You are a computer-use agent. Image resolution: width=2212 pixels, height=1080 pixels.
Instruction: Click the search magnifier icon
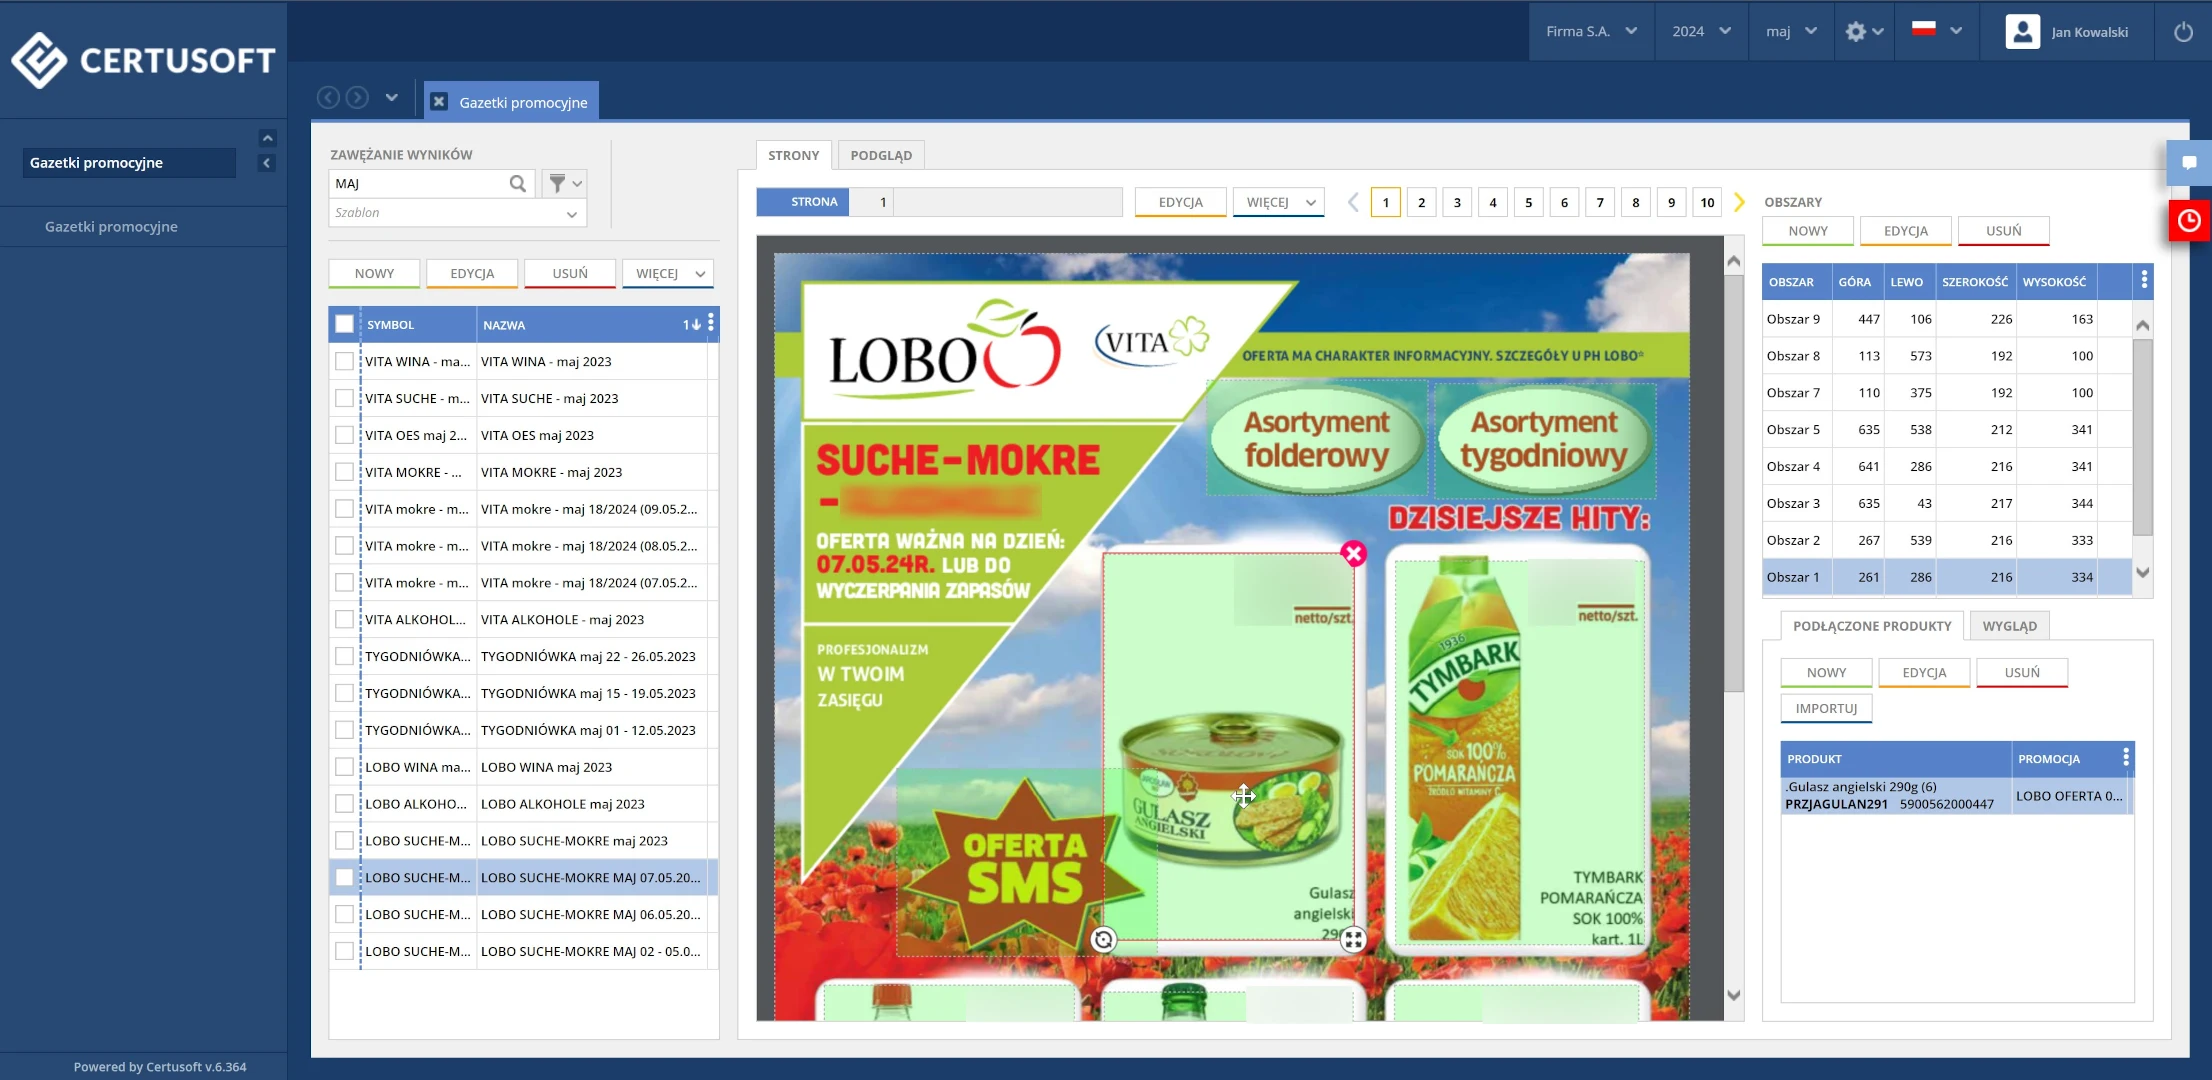[517, 184]
